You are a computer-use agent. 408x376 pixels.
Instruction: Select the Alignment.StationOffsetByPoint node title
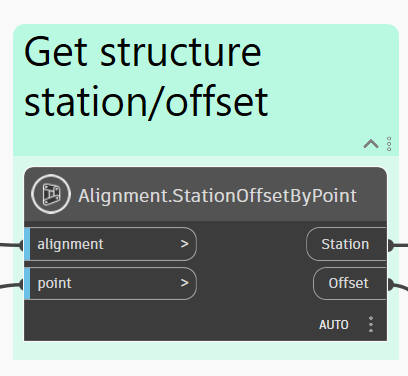coord(217,196)
